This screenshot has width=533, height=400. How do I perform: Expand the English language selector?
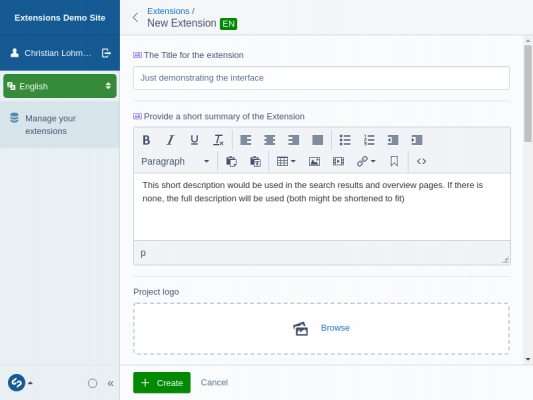(60, 86)
